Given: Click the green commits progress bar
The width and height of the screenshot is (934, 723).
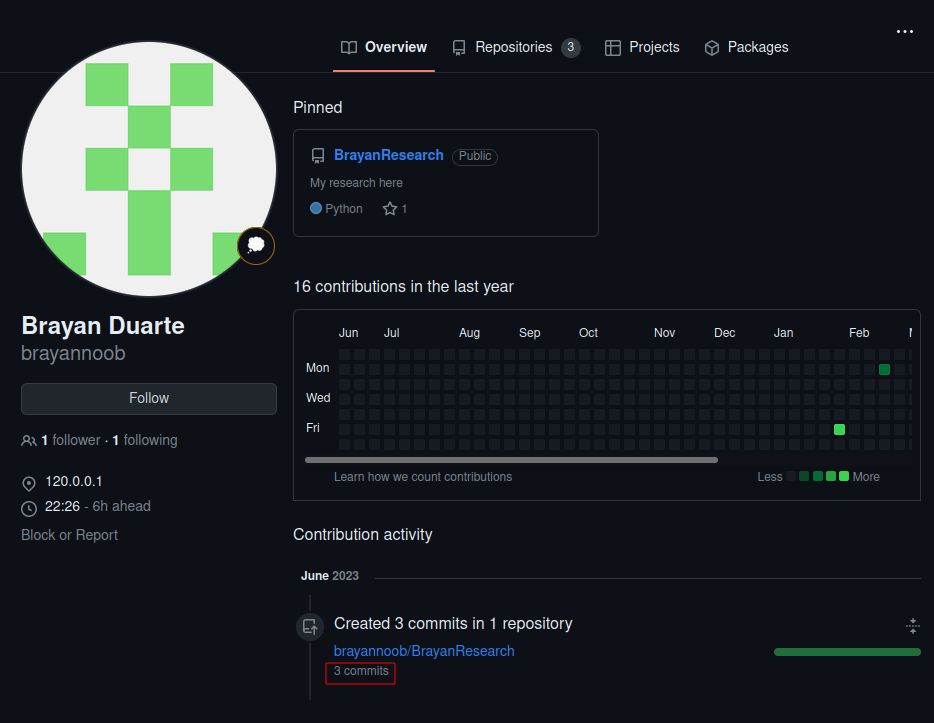Looking at the screenshot, I should (847, 652).
